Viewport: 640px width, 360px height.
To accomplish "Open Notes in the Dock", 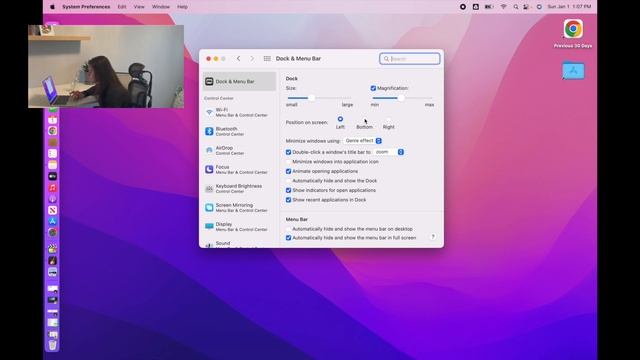I will point(53,165).
